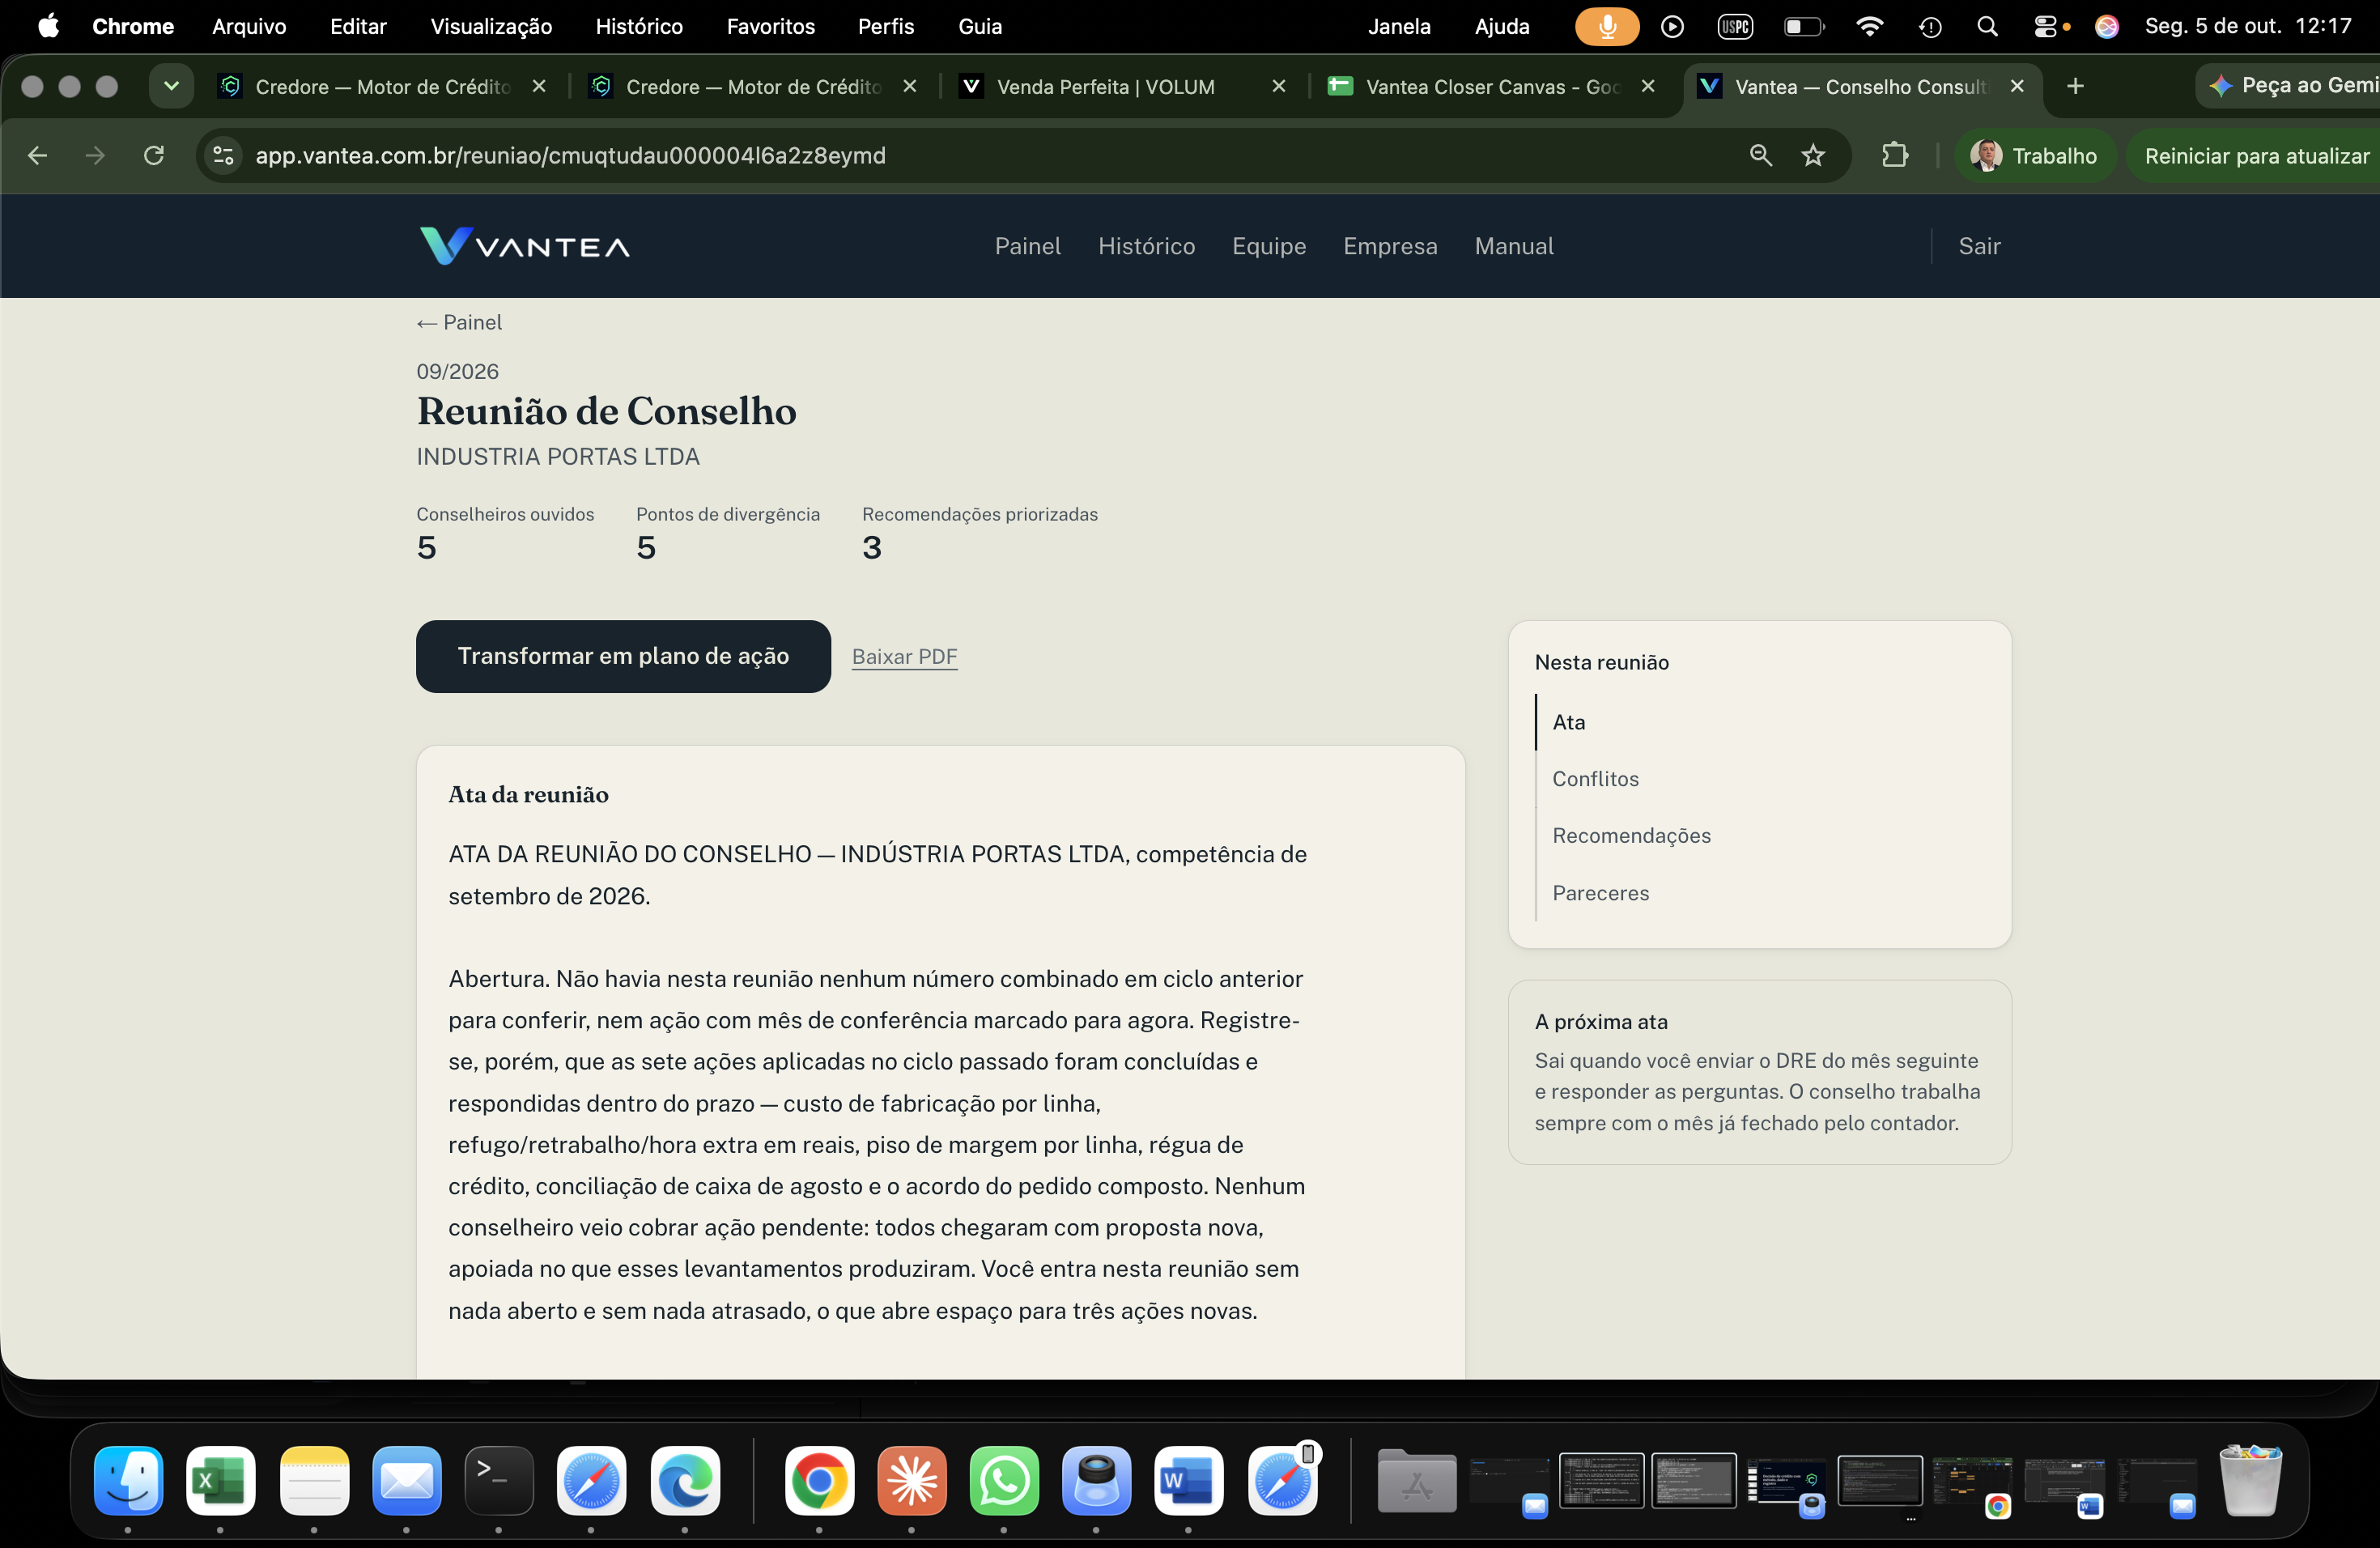2380x1548 pixels.
Task: Click Reiniciar para atualizar button
Action: coord(2256,155)
